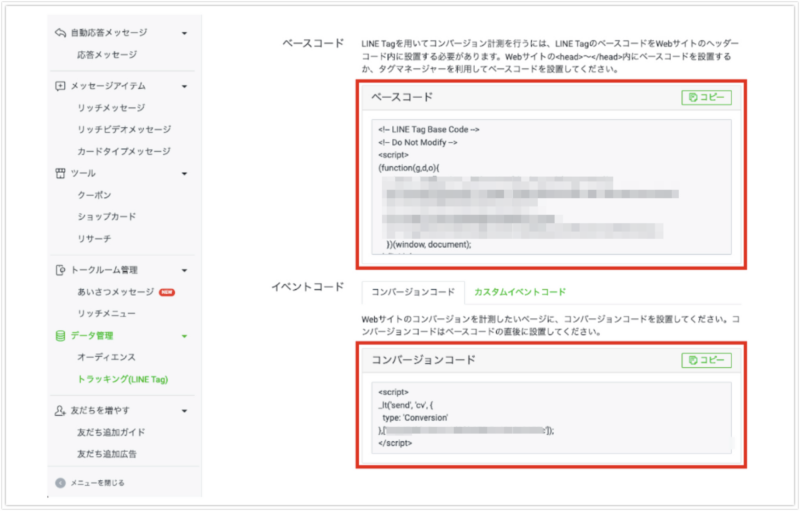800x511 pixels.
Task: Copy the ベースコード with コピー button
Action: click(x=706, y=97)
